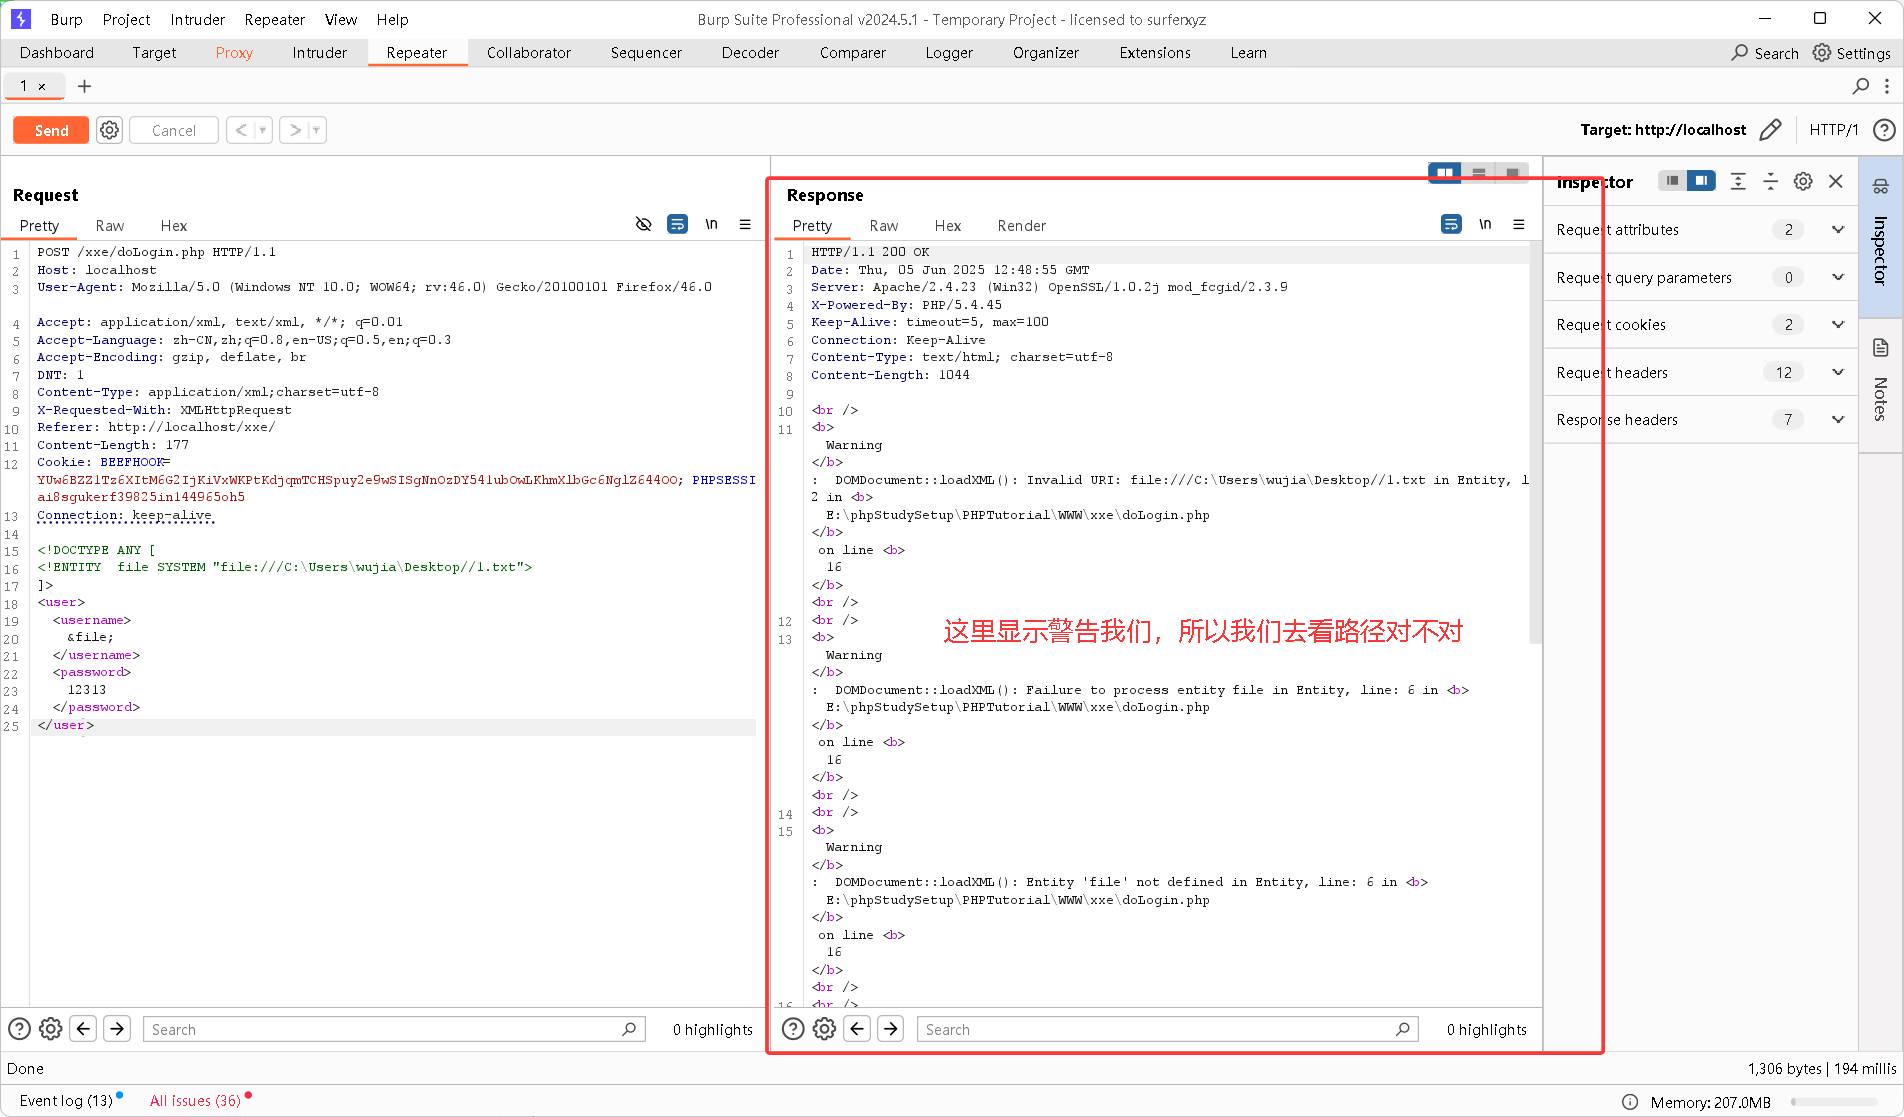Click the orange Send button

51,130
